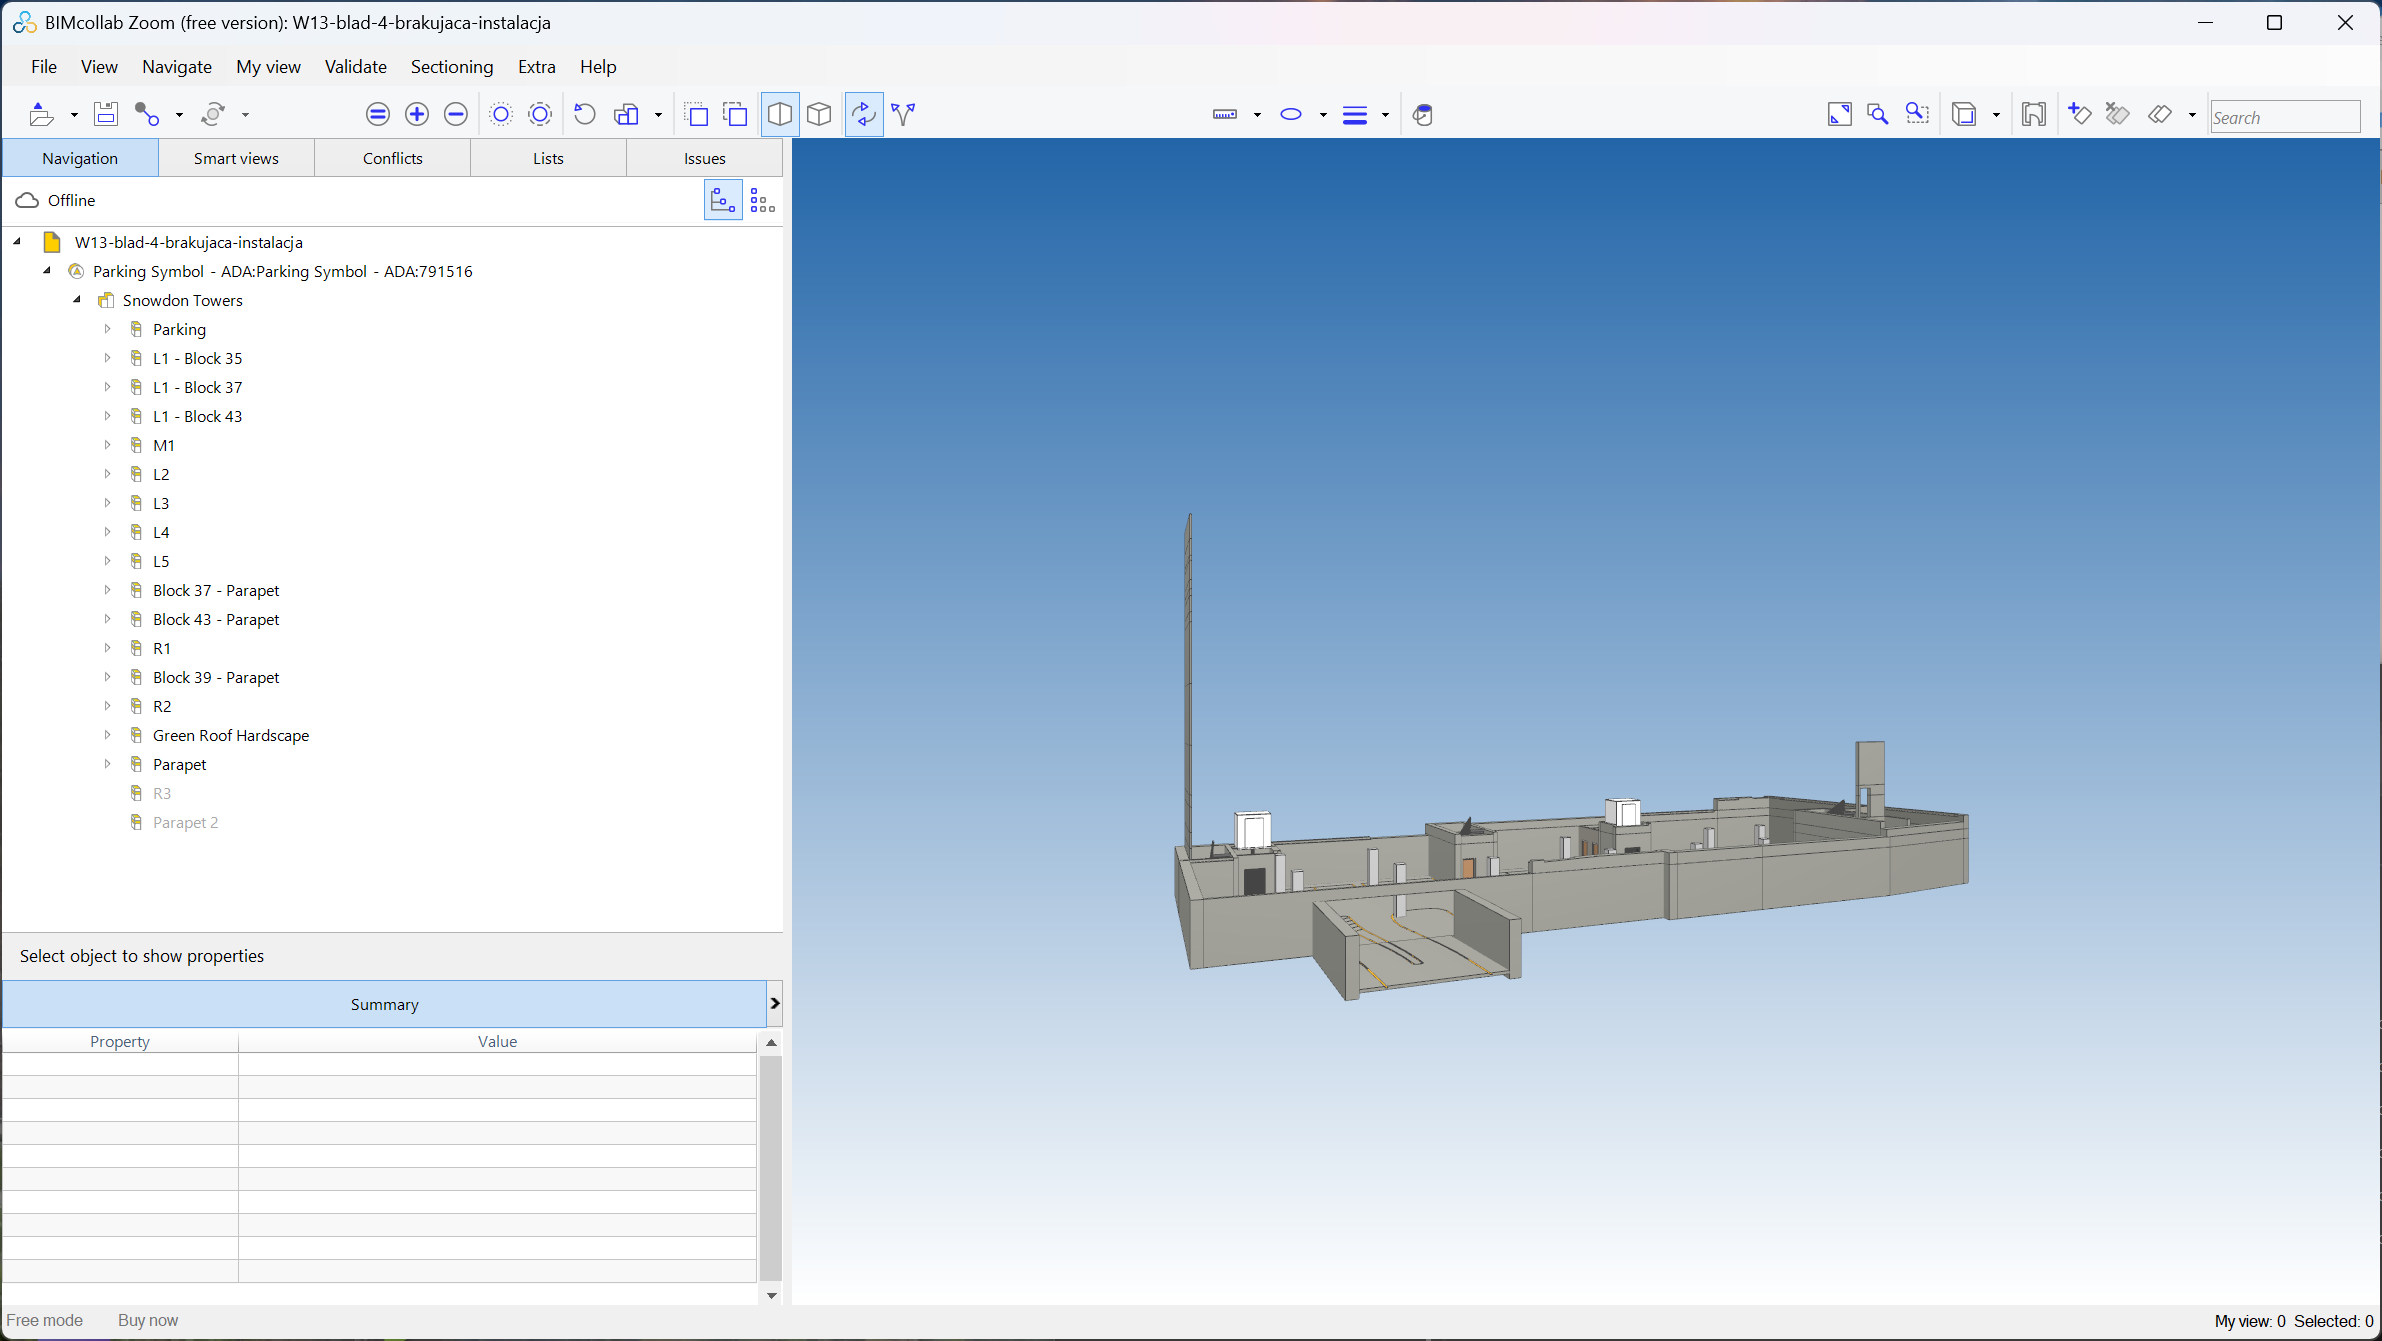2382x1341 pixels.
Task: Open the Sectioning menu
Action: (x=452, y=67)
